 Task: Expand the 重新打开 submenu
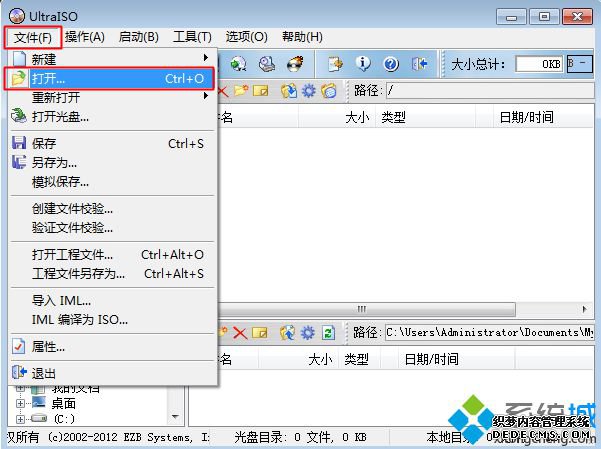point(111,97)
